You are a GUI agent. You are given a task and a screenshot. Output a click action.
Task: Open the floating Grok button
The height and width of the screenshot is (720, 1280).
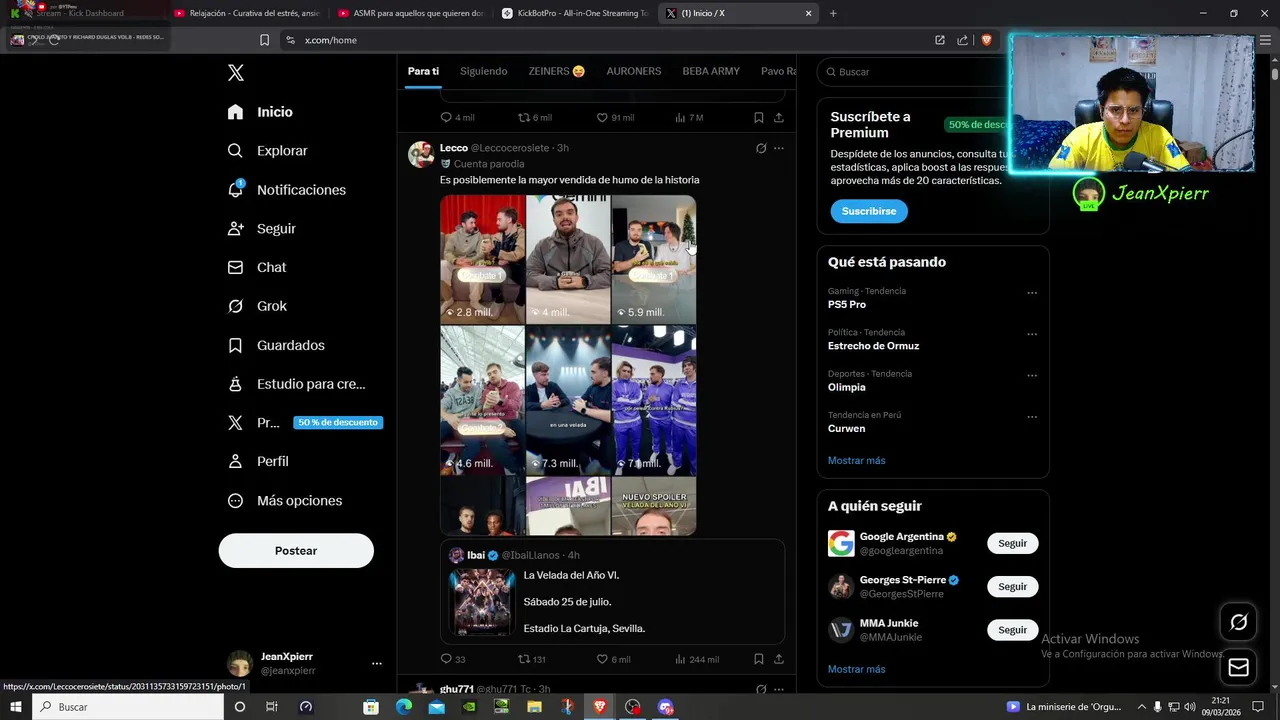click(x=1238, y=623)
